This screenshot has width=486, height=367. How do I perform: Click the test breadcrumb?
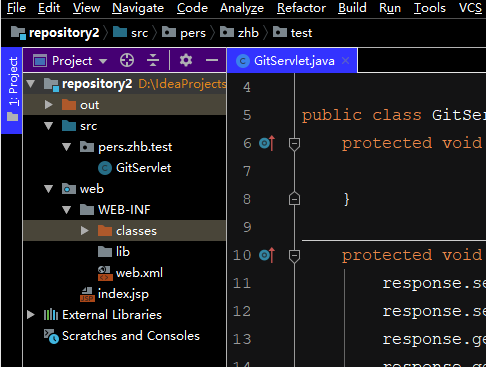pyautogui.click(x=292, y=33)
